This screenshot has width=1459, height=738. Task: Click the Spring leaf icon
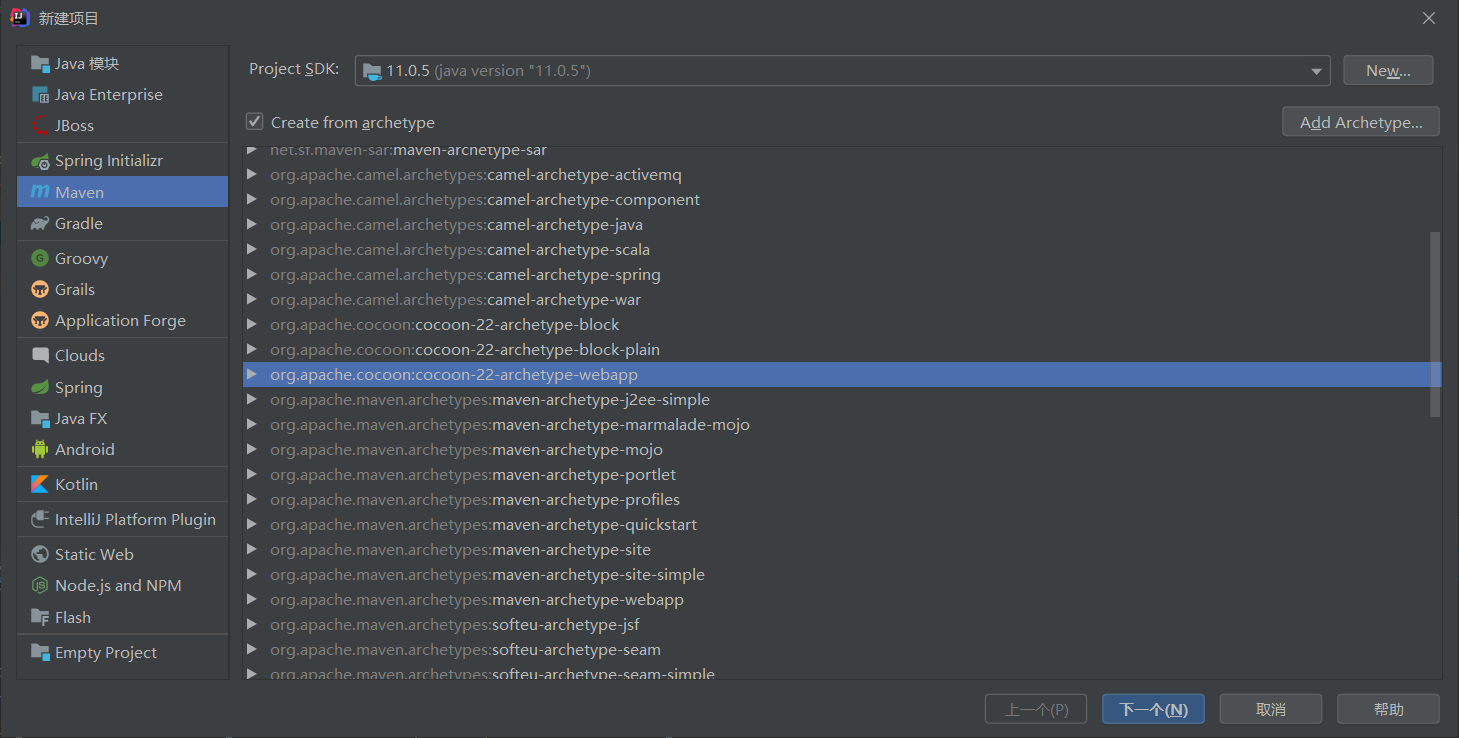[x=40, y=387]
